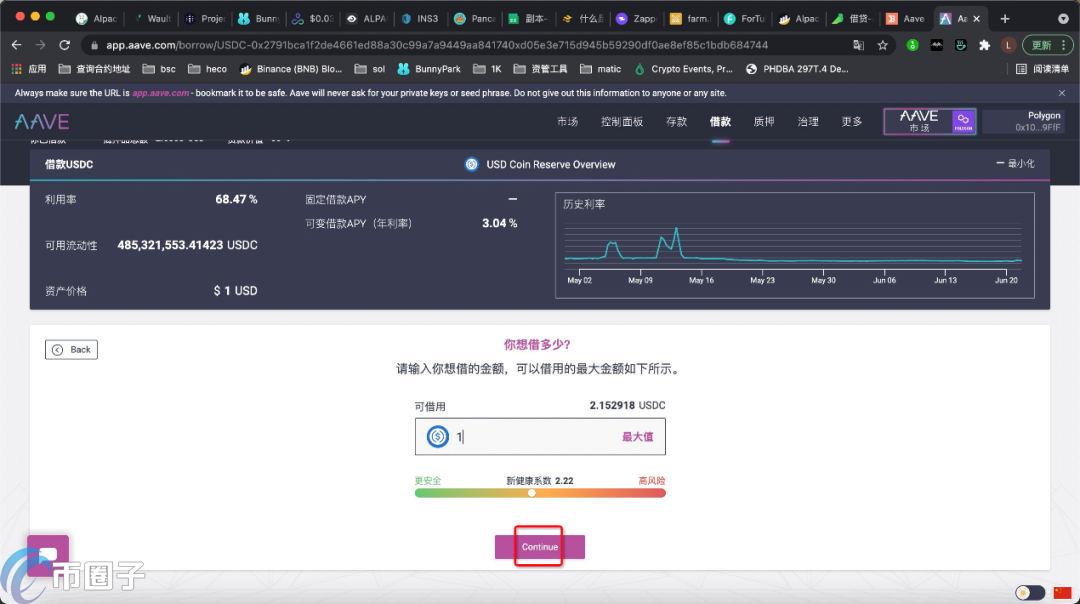
Task: Open the 查询合约地址 bookmarks folder
Action: tap(94, 69)
